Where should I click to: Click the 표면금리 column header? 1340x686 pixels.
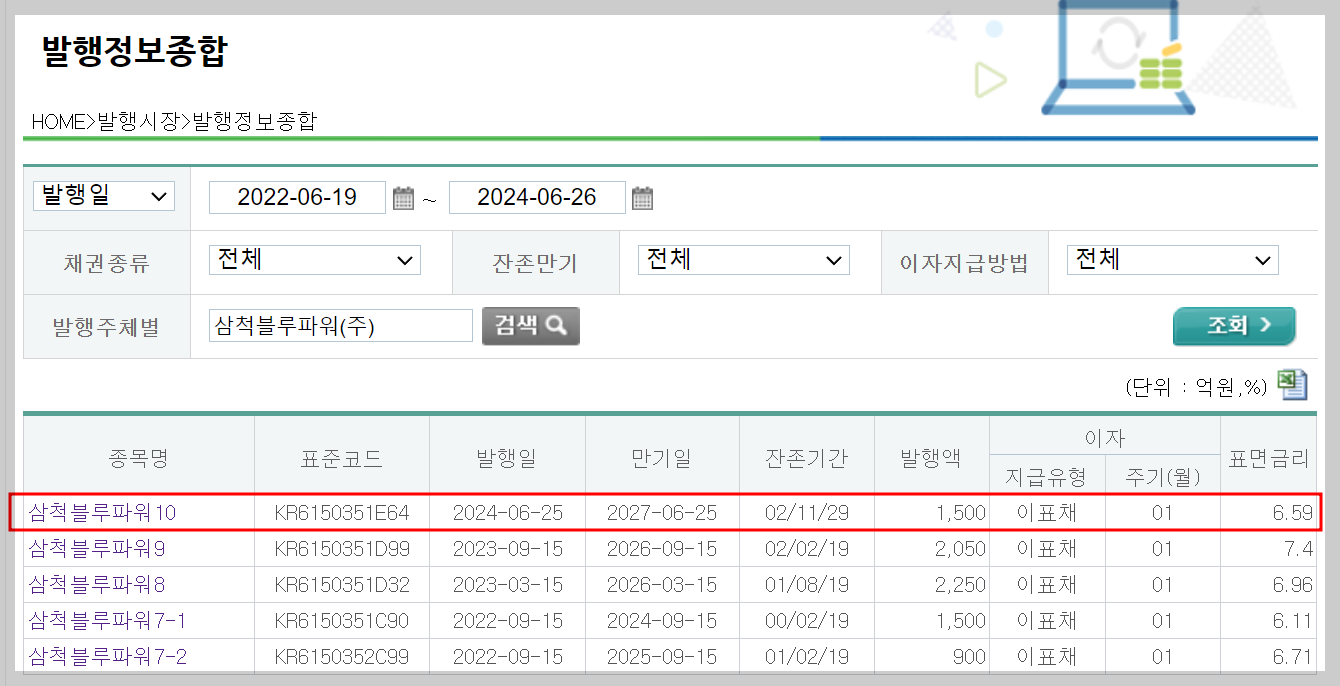[1268, 458]
